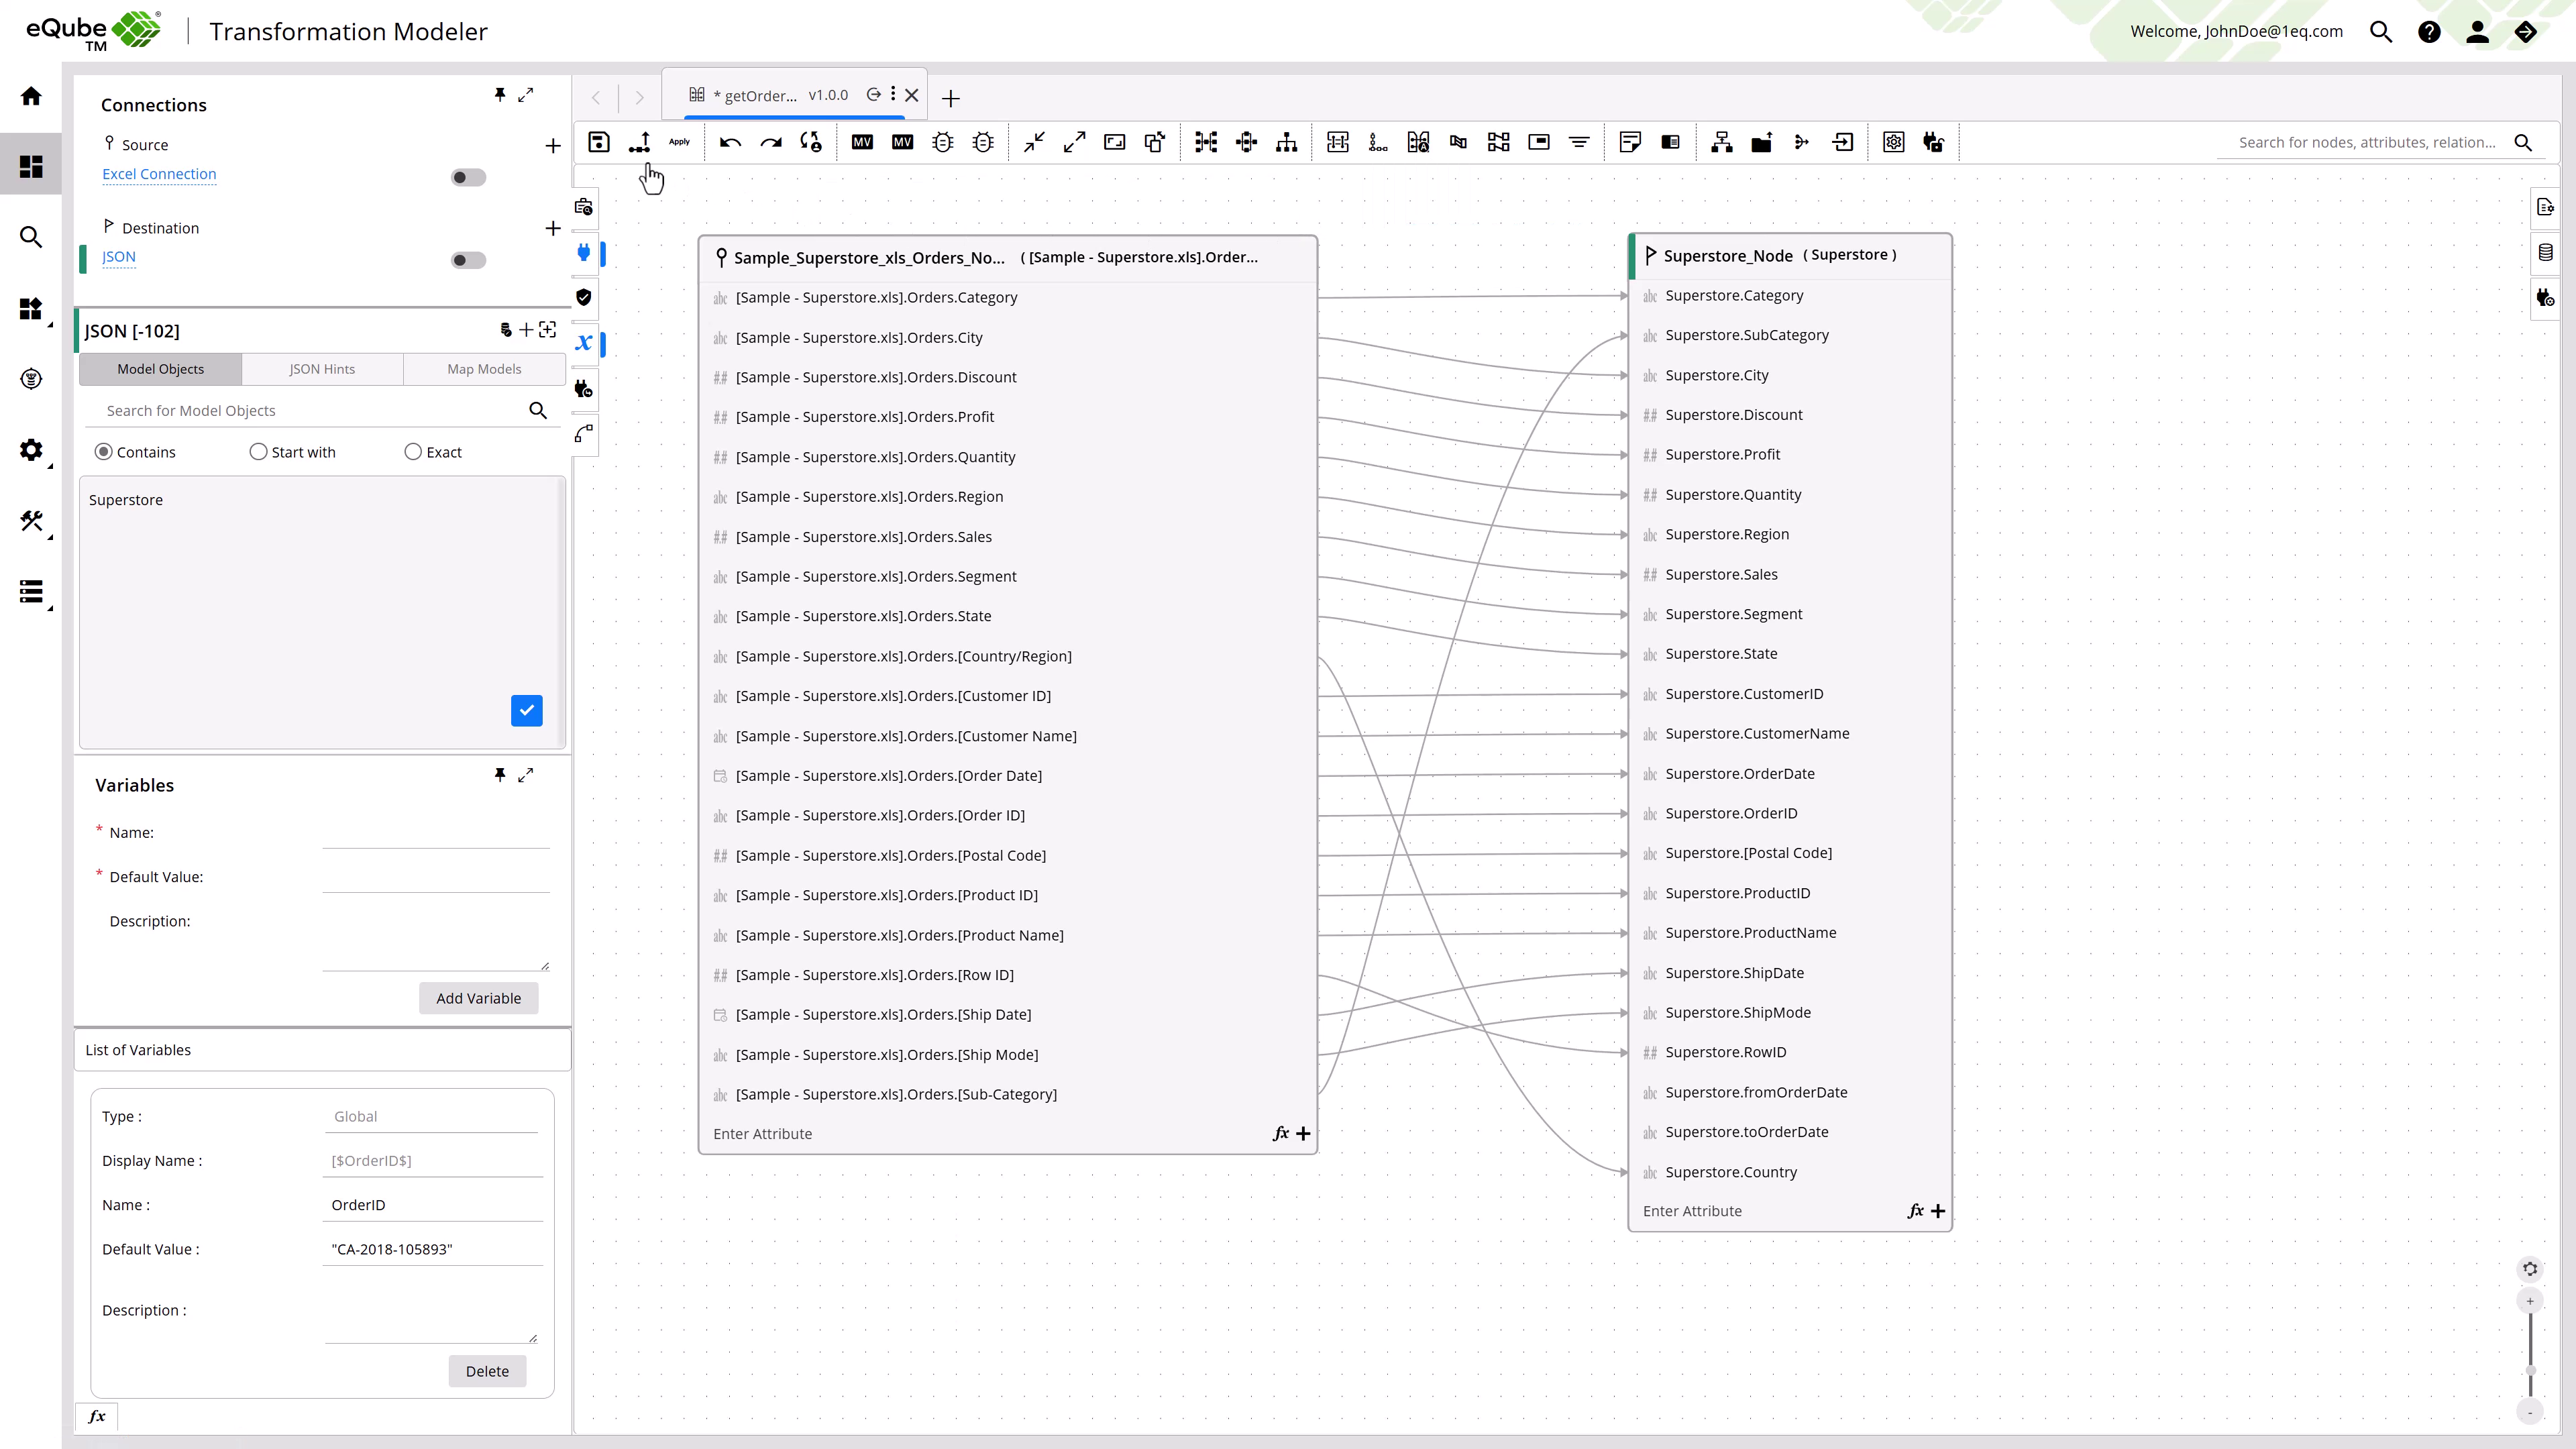Click the fit-to-screen rectangle icon

pyautogui.click(x=1114, y=142)
